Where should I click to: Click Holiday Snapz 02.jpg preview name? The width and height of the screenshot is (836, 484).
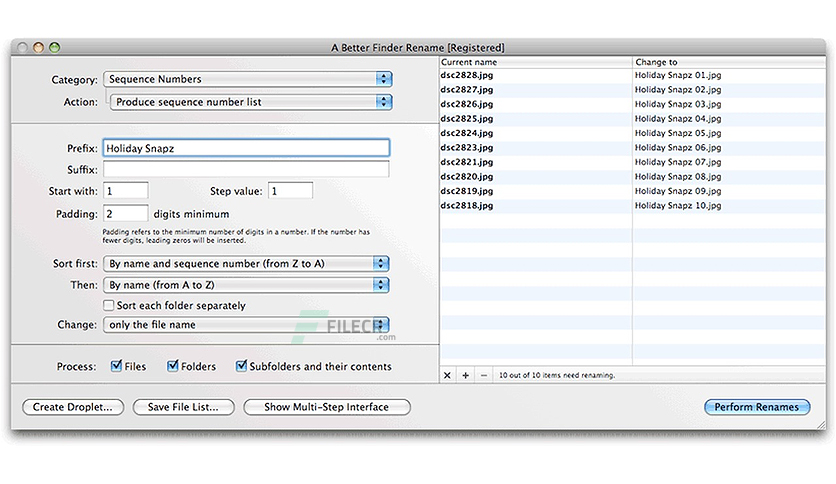click(678, 90)
